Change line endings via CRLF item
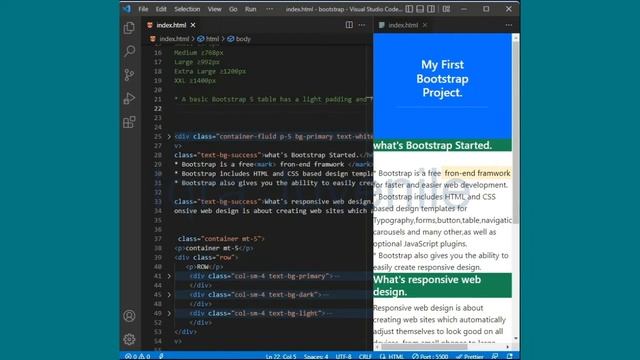This screenshot has width=640, height=360. (x=365, y=356)
